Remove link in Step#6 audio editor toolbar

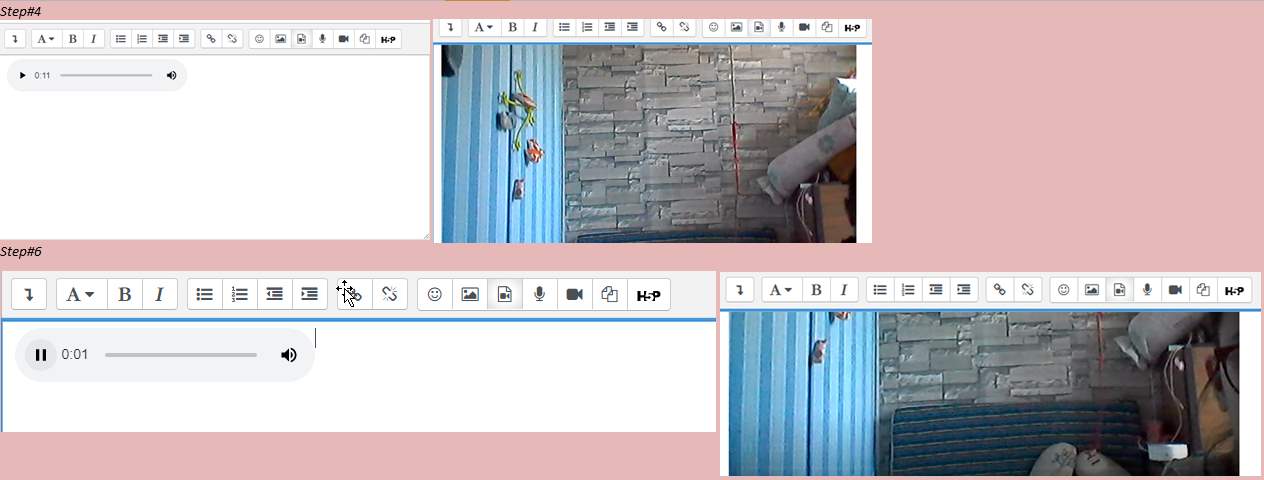pyautogui.click(x=390, y=294)
